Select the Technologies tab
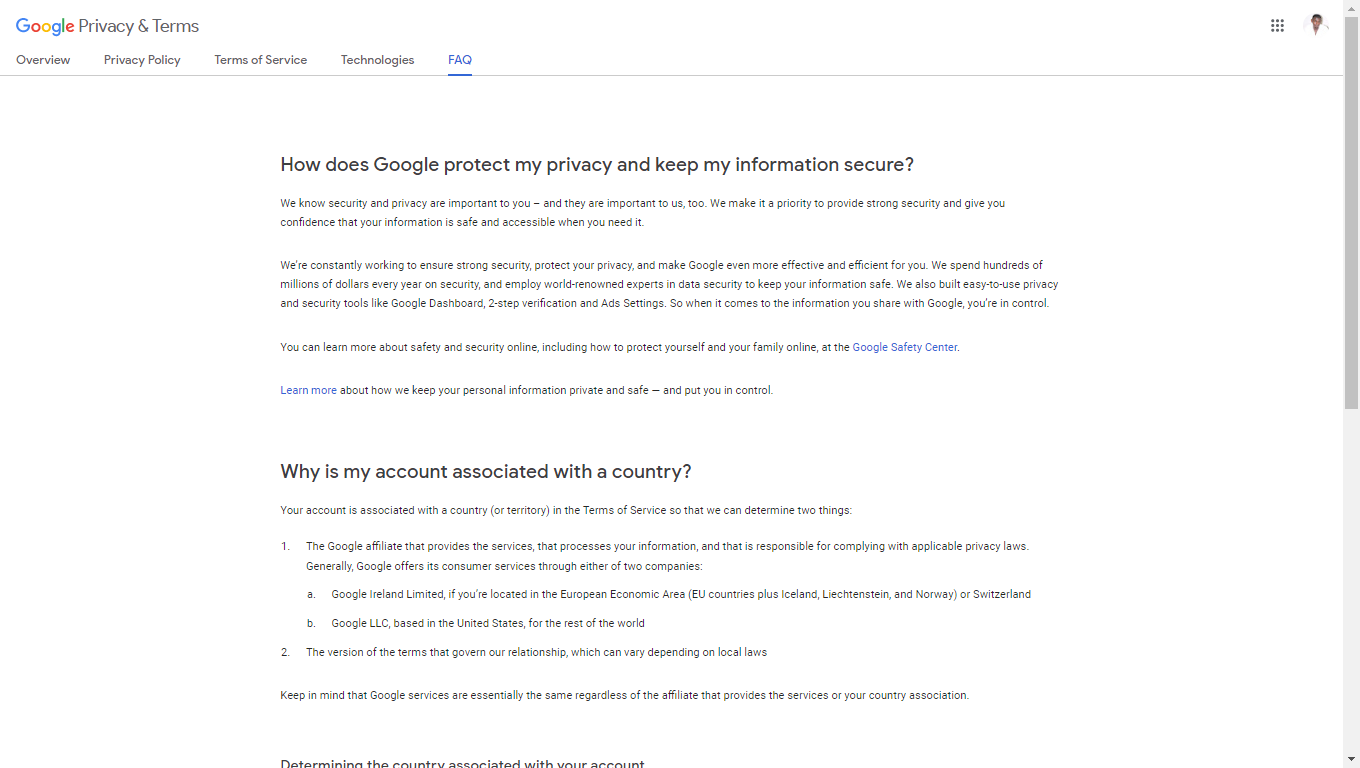 coord(377,60)
